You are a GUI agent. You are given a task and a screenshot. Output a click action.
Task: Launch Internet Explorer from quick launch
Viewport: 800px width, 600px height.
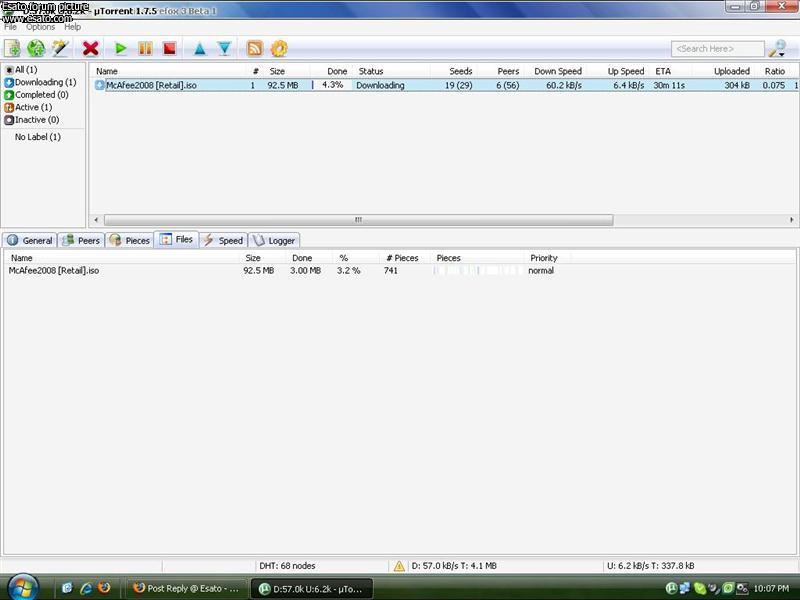coord(86,588)
